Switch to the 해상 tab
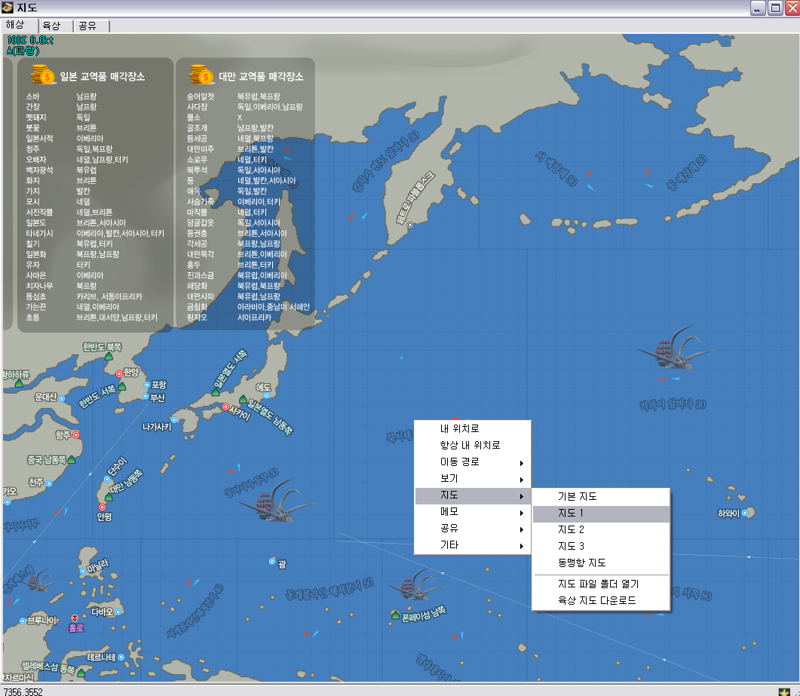The image size is (800, 696). click(18, 25)
